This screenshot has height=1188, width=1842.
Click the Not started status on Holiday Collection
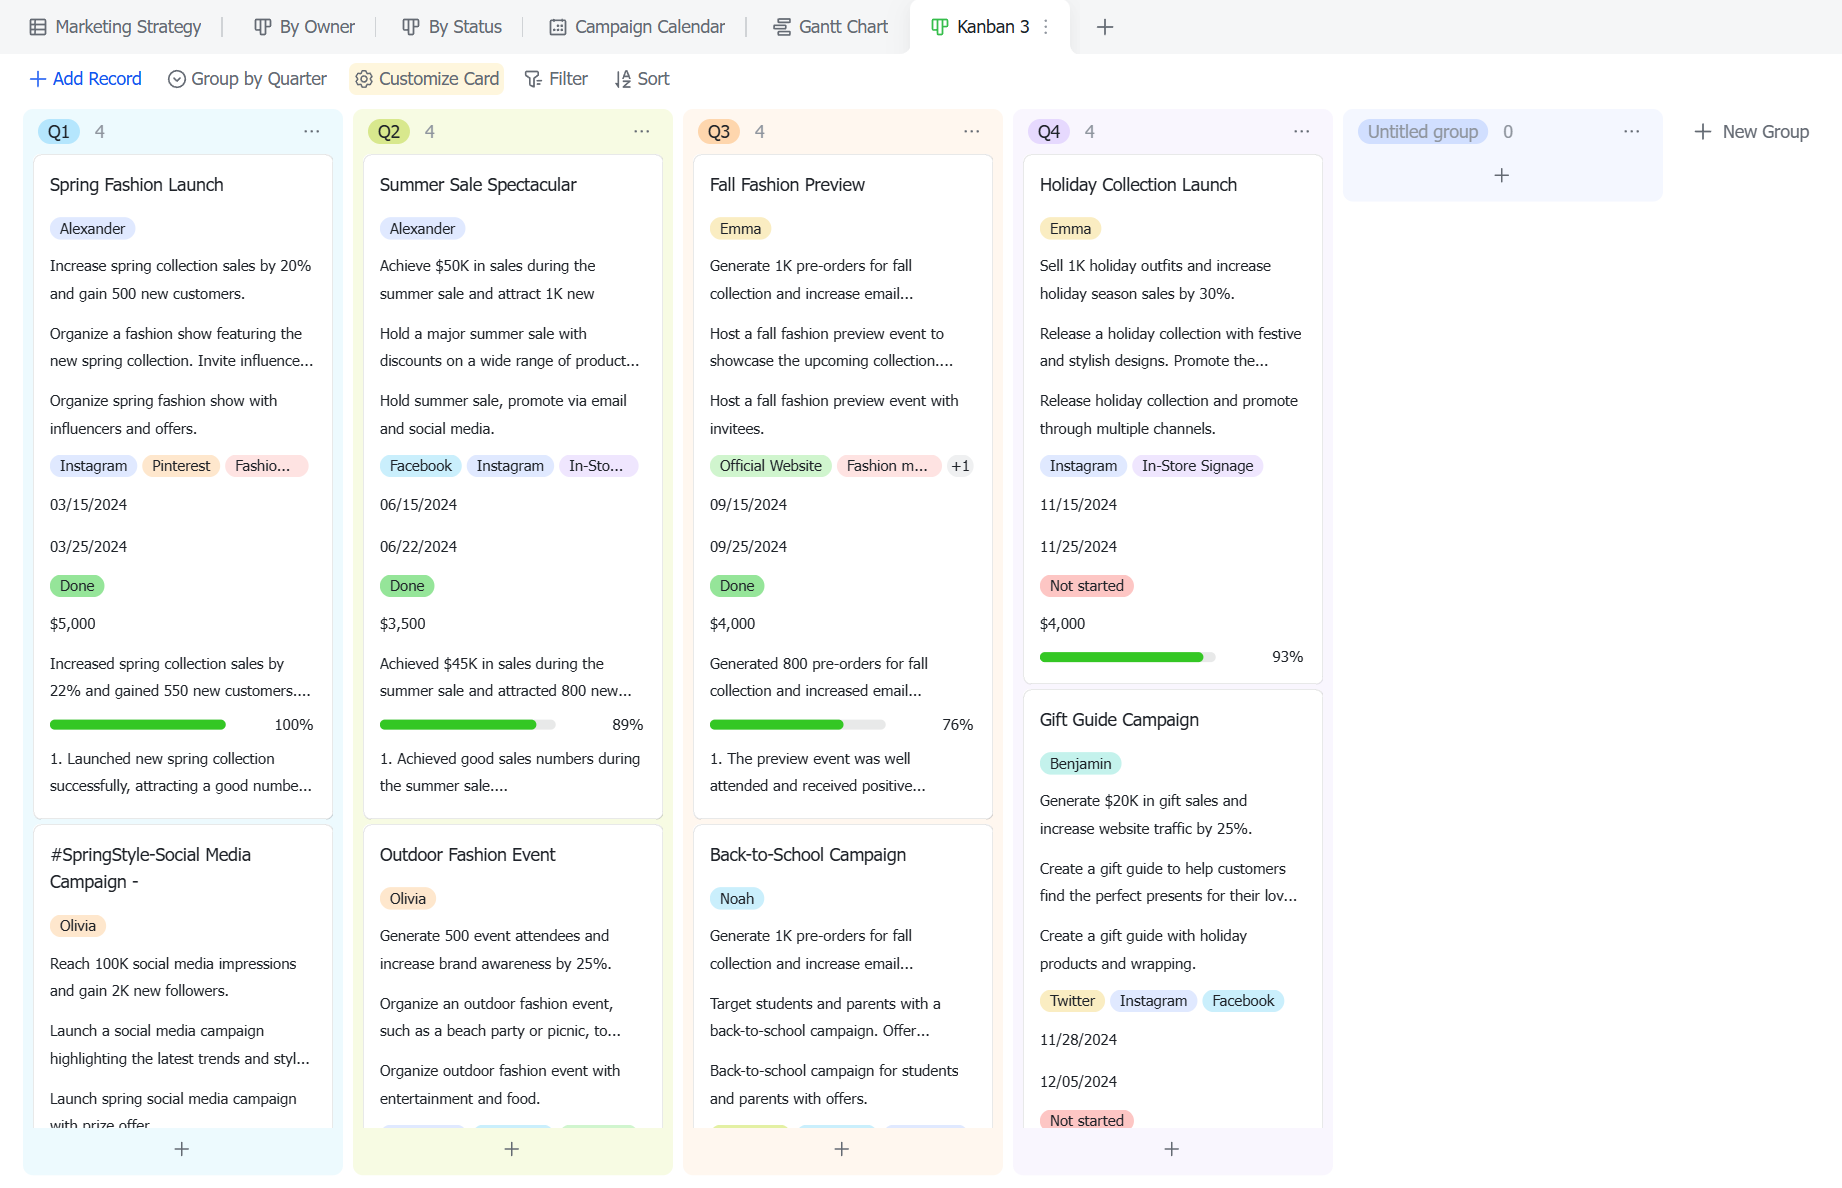coord(1086,586)
